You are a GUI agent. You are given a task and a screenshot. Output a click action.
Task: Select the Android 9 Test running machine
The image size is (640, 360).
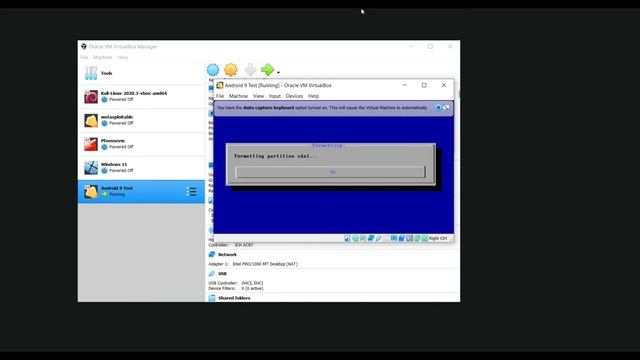[141, 191]
